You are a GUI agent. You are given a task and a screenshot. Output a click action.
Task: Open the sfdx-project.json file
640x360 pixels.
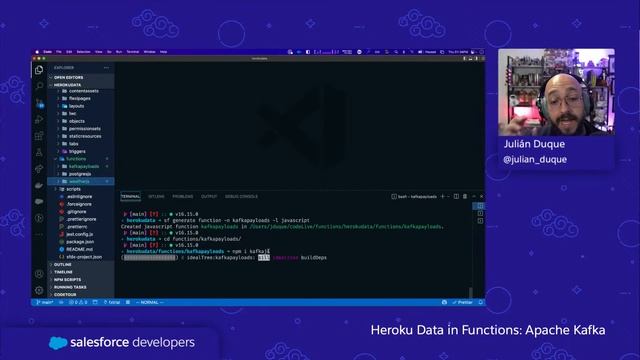click(x=81, y=257)
